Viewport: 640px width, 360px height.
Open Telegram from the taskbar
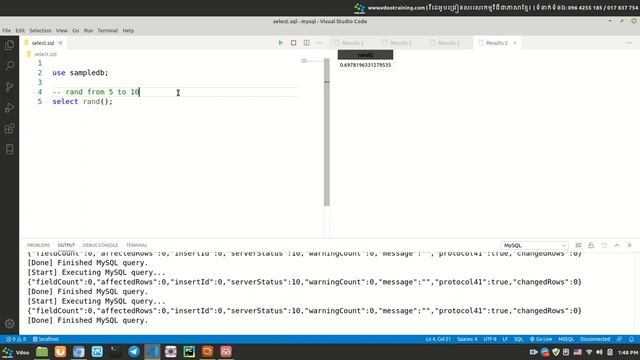pos(134,351)
